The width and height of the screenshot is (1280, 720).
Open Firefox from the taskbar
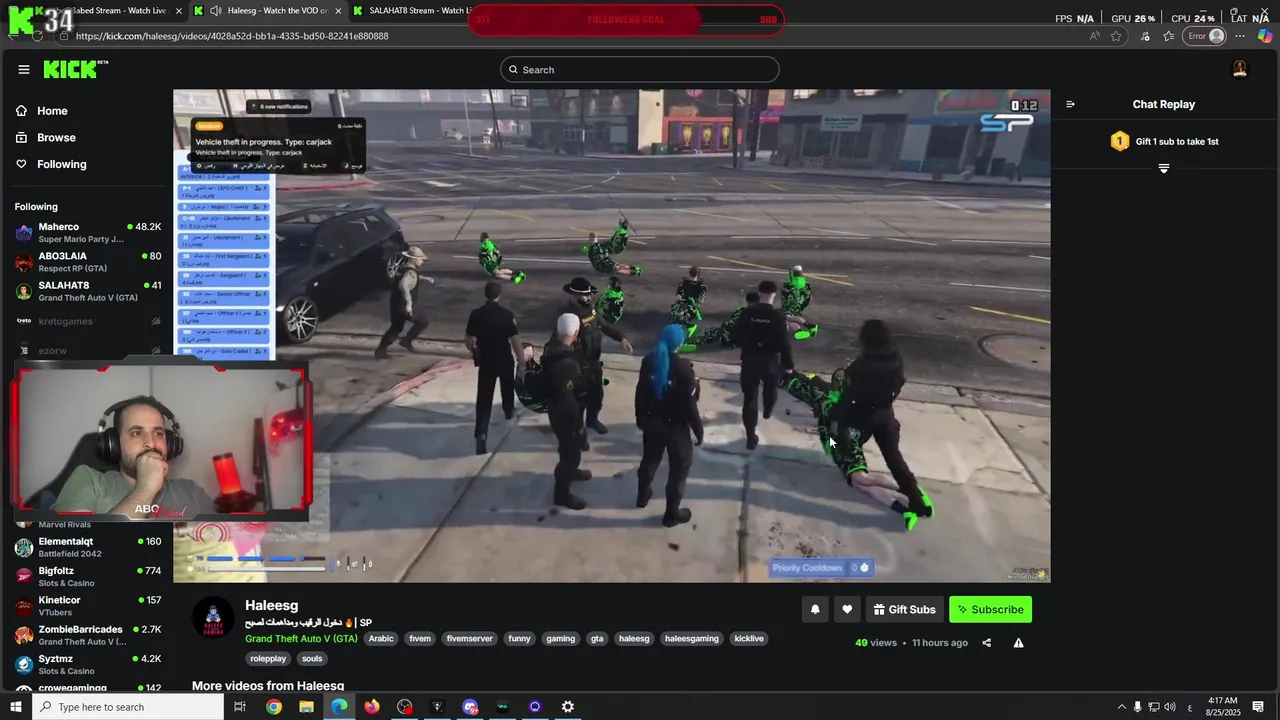click(x=372, y=707)
